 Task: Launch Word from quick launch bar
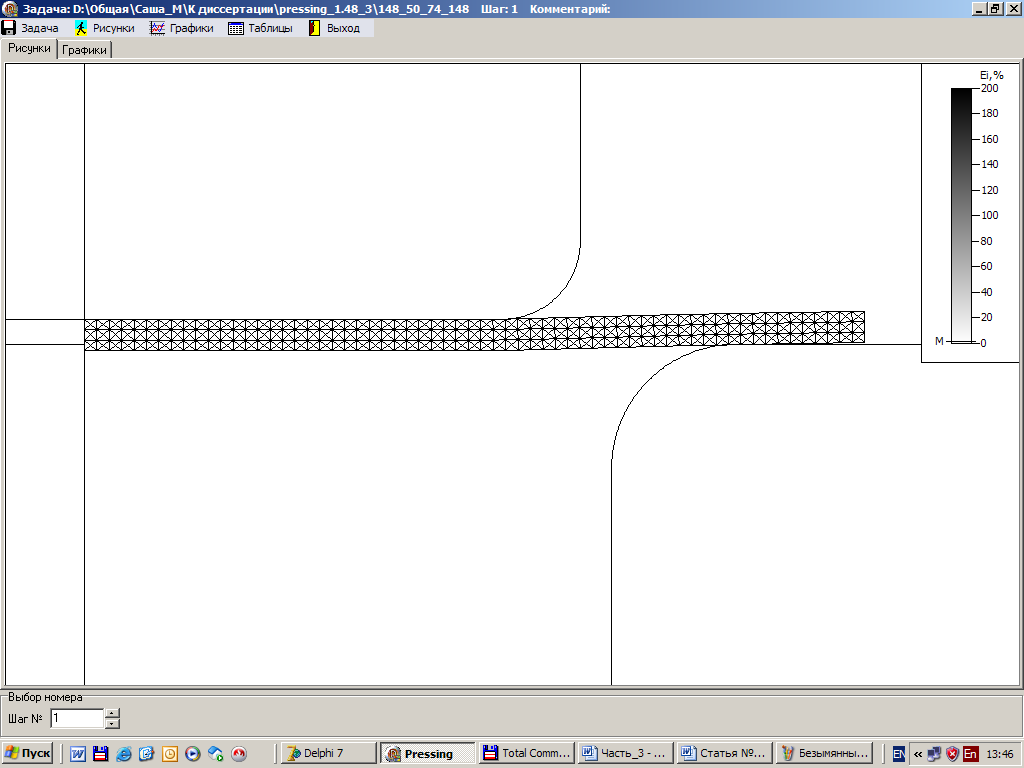(x=78, y=753)
